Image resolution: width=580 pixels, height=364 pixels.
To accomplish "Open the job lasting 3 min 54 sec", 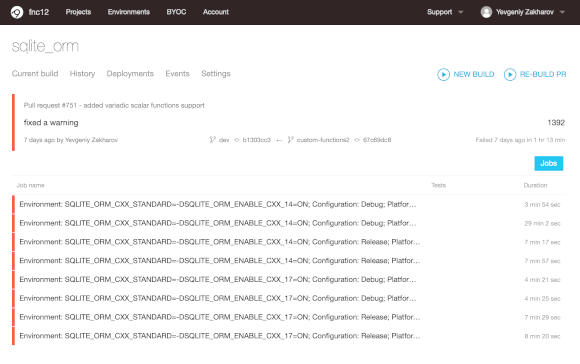I will (x=289, y=204).
